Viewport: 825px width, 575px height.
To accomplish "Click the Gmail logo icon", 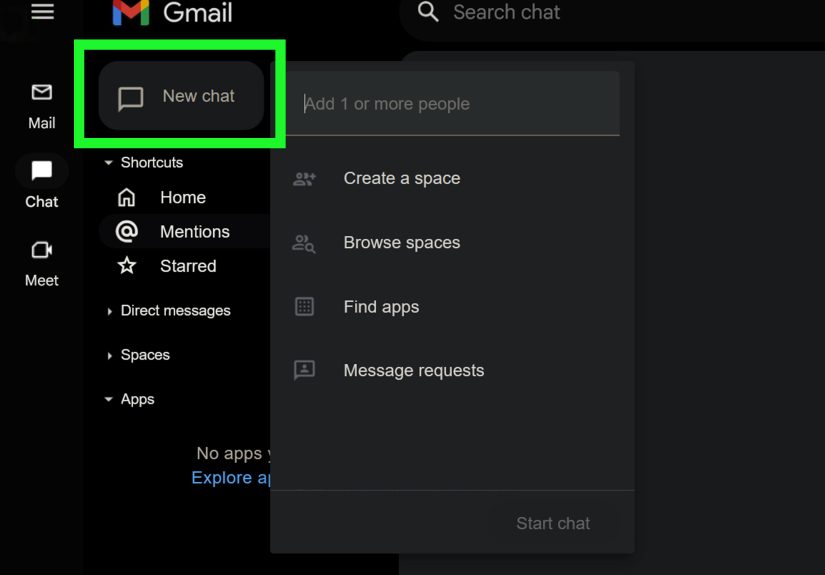I will 131,13.
